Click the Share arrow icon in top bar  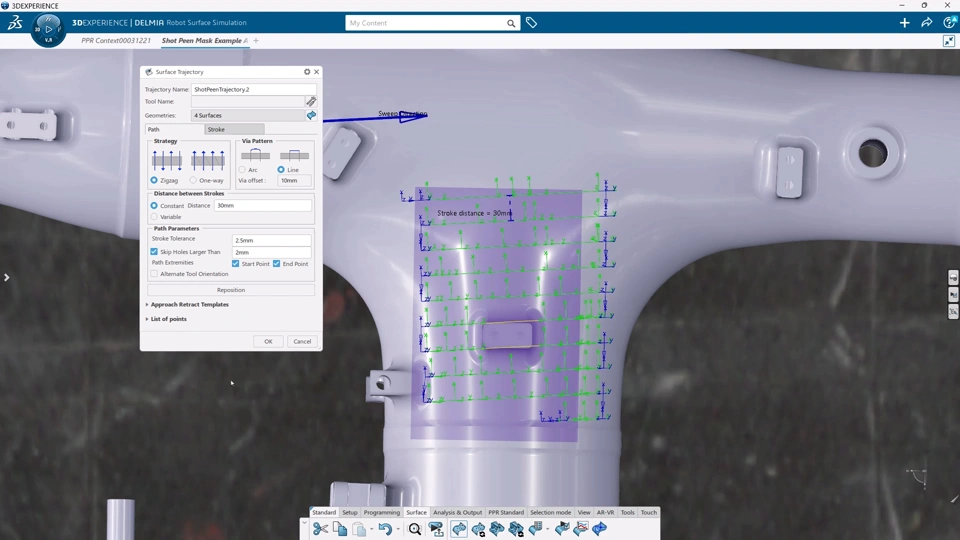tap(926, 23)
